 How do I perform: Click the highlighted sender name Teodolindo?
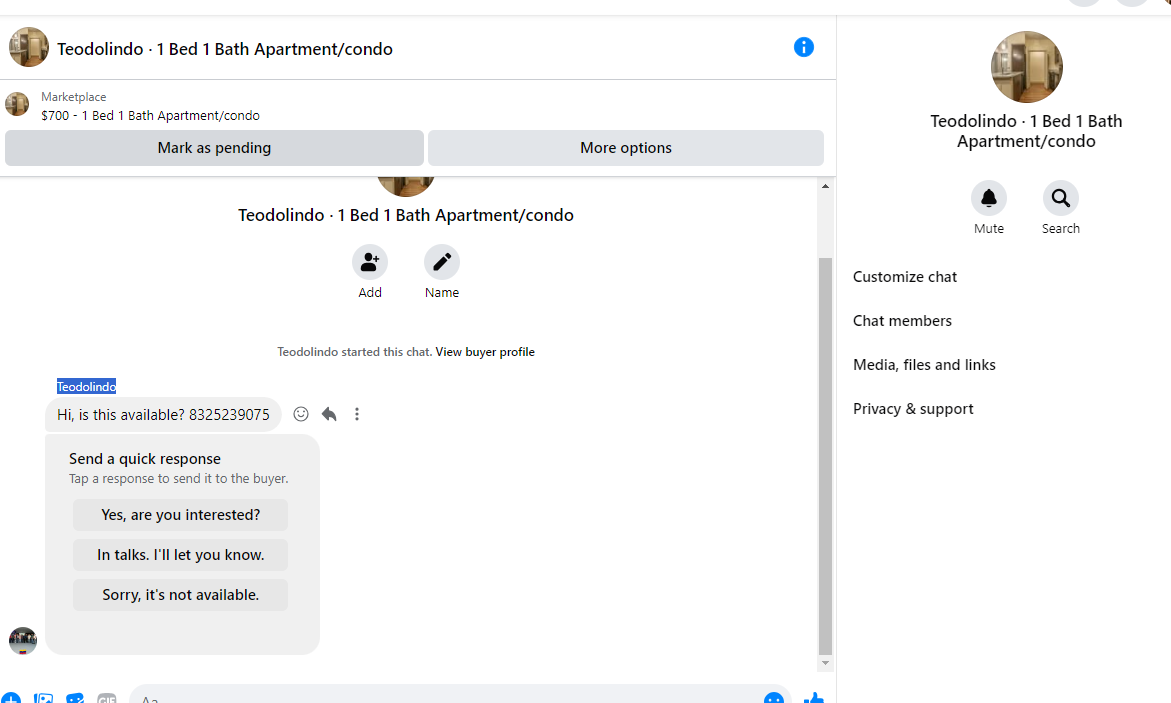click(x=87, y=386)
